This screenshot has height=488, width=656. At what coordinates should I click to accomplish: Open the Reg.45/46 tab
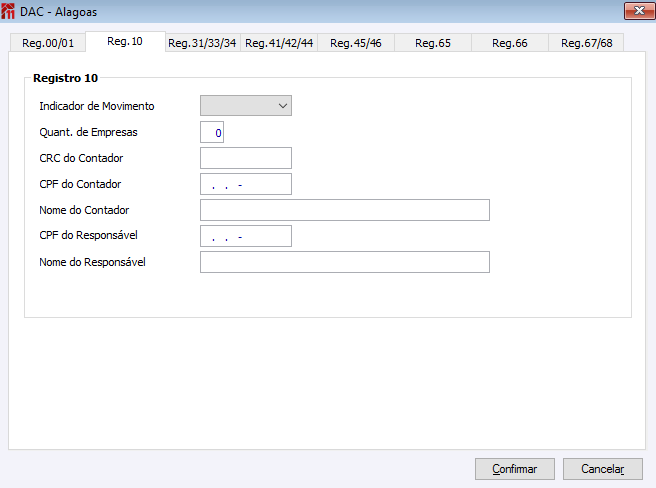click(356, 43)
